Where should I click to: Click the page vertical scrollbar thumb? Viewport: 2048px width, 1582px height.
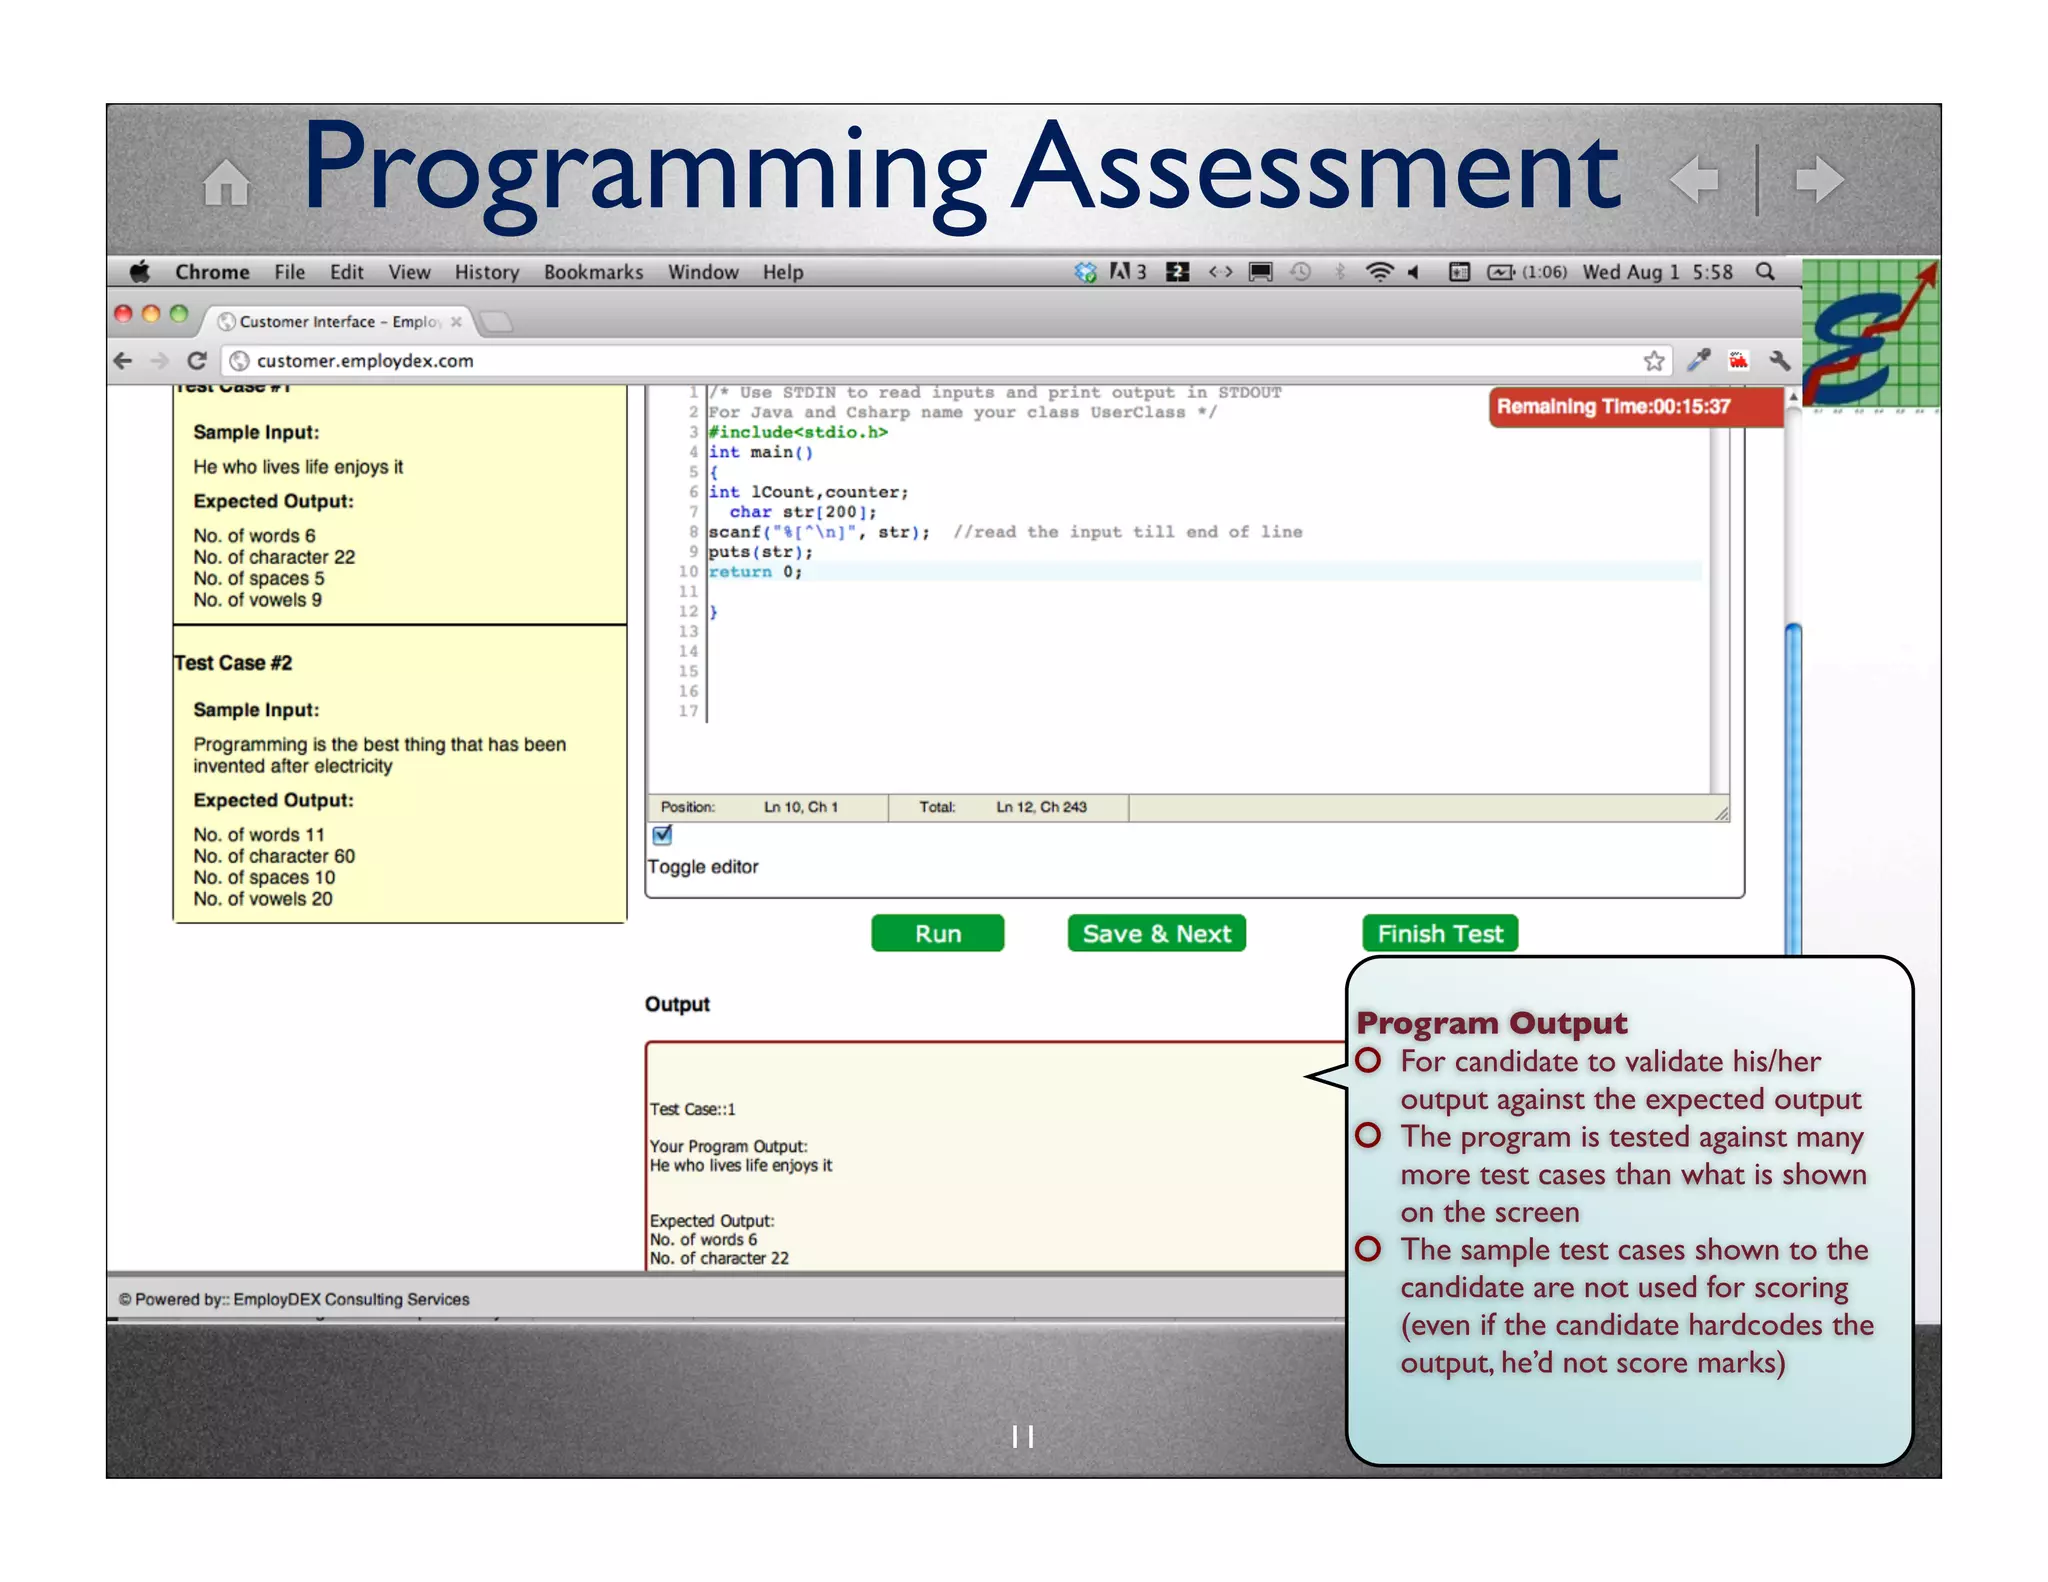click(x=1793, y=790)
